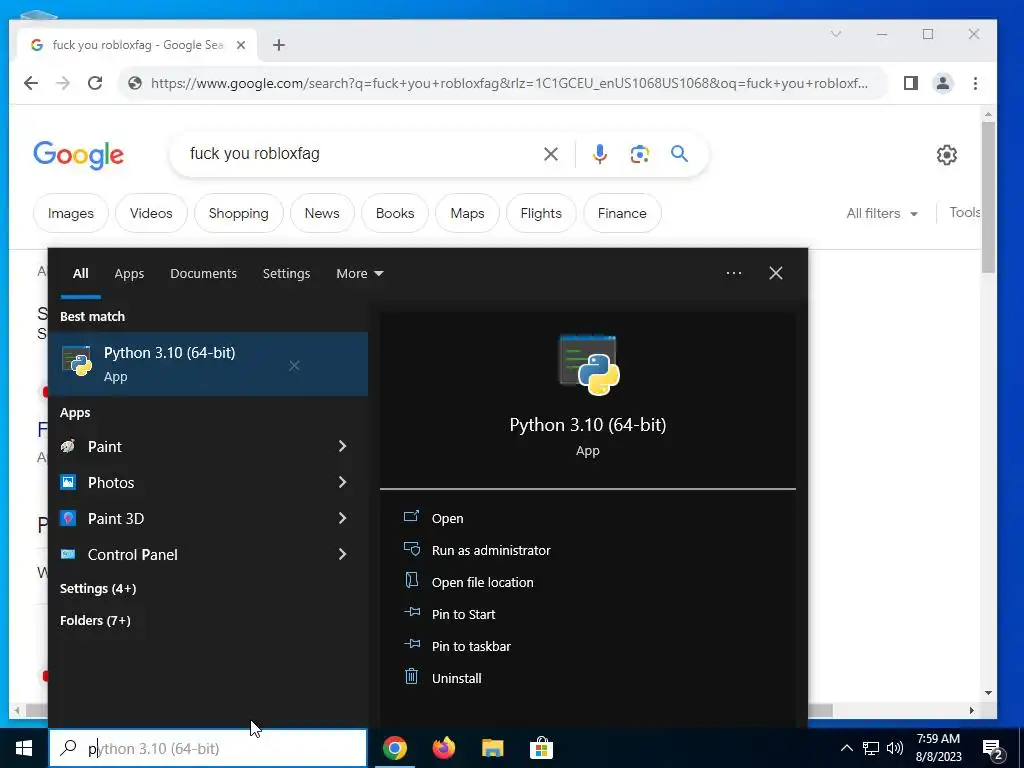Close the Windows search panel

776,273
